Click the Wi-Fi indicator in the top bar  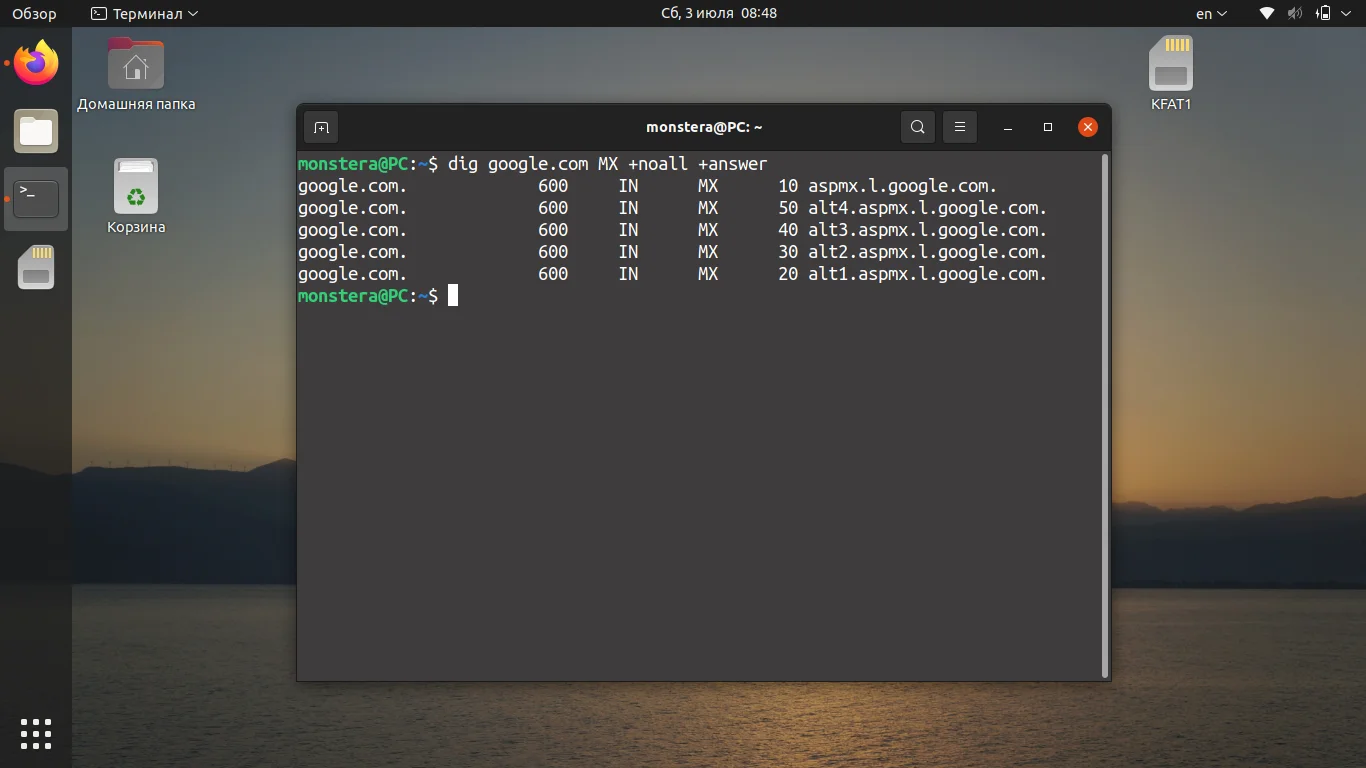(x=1266, y=13)
